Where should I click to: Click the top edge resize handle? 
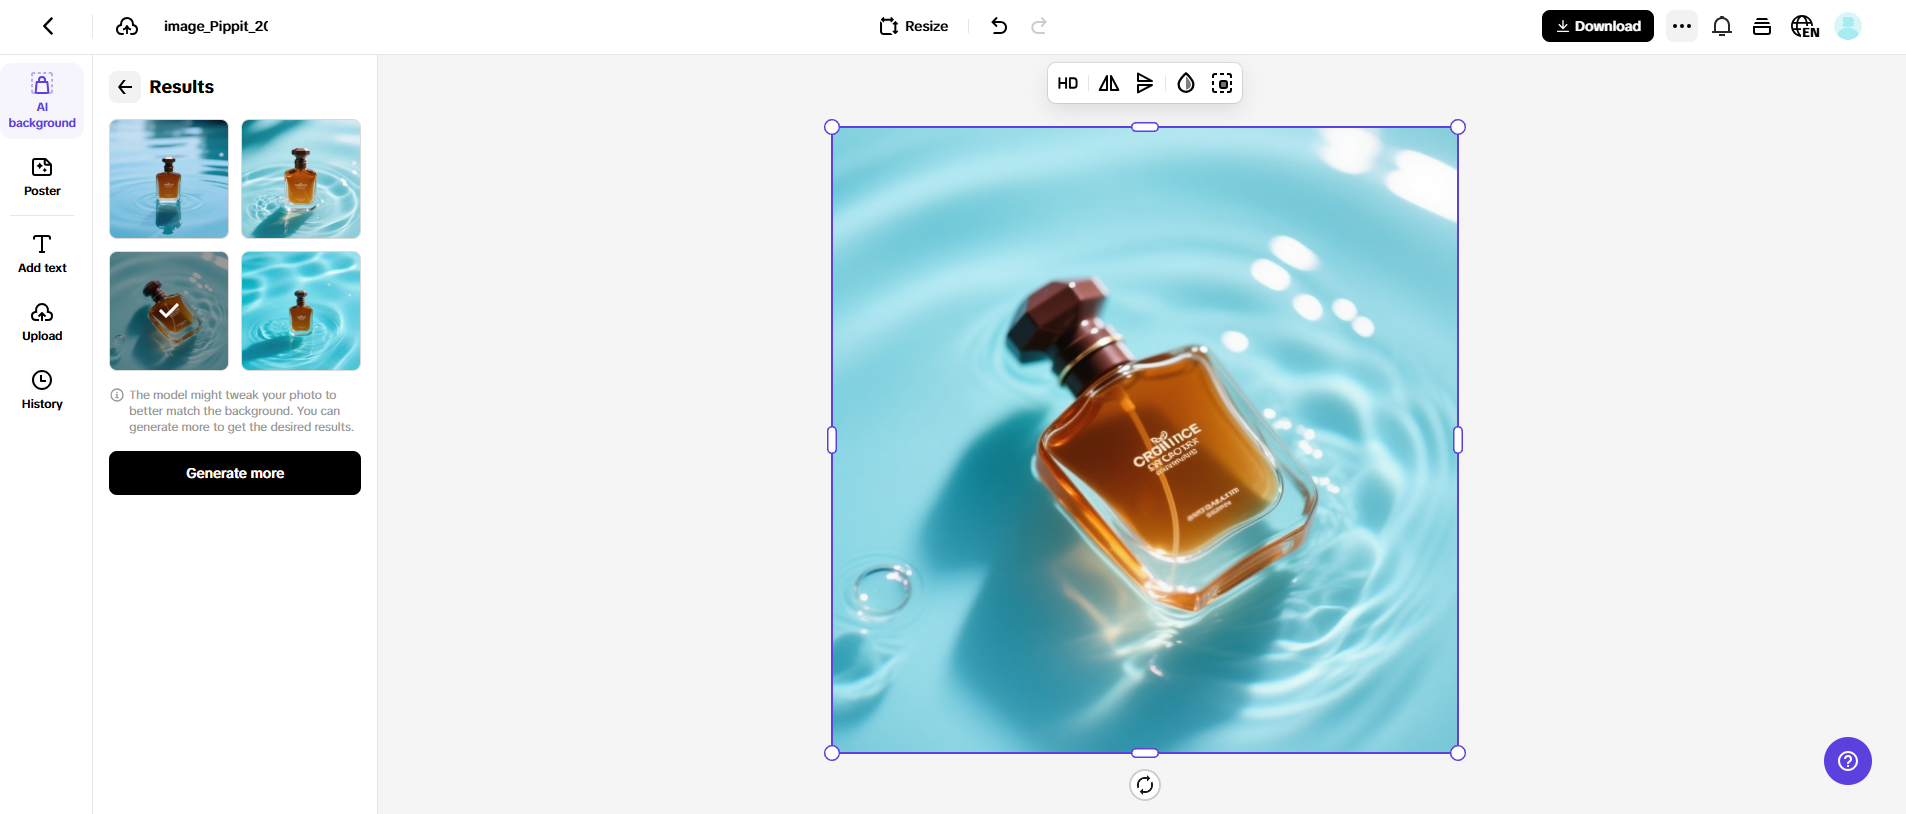[x=1145, y=127]
